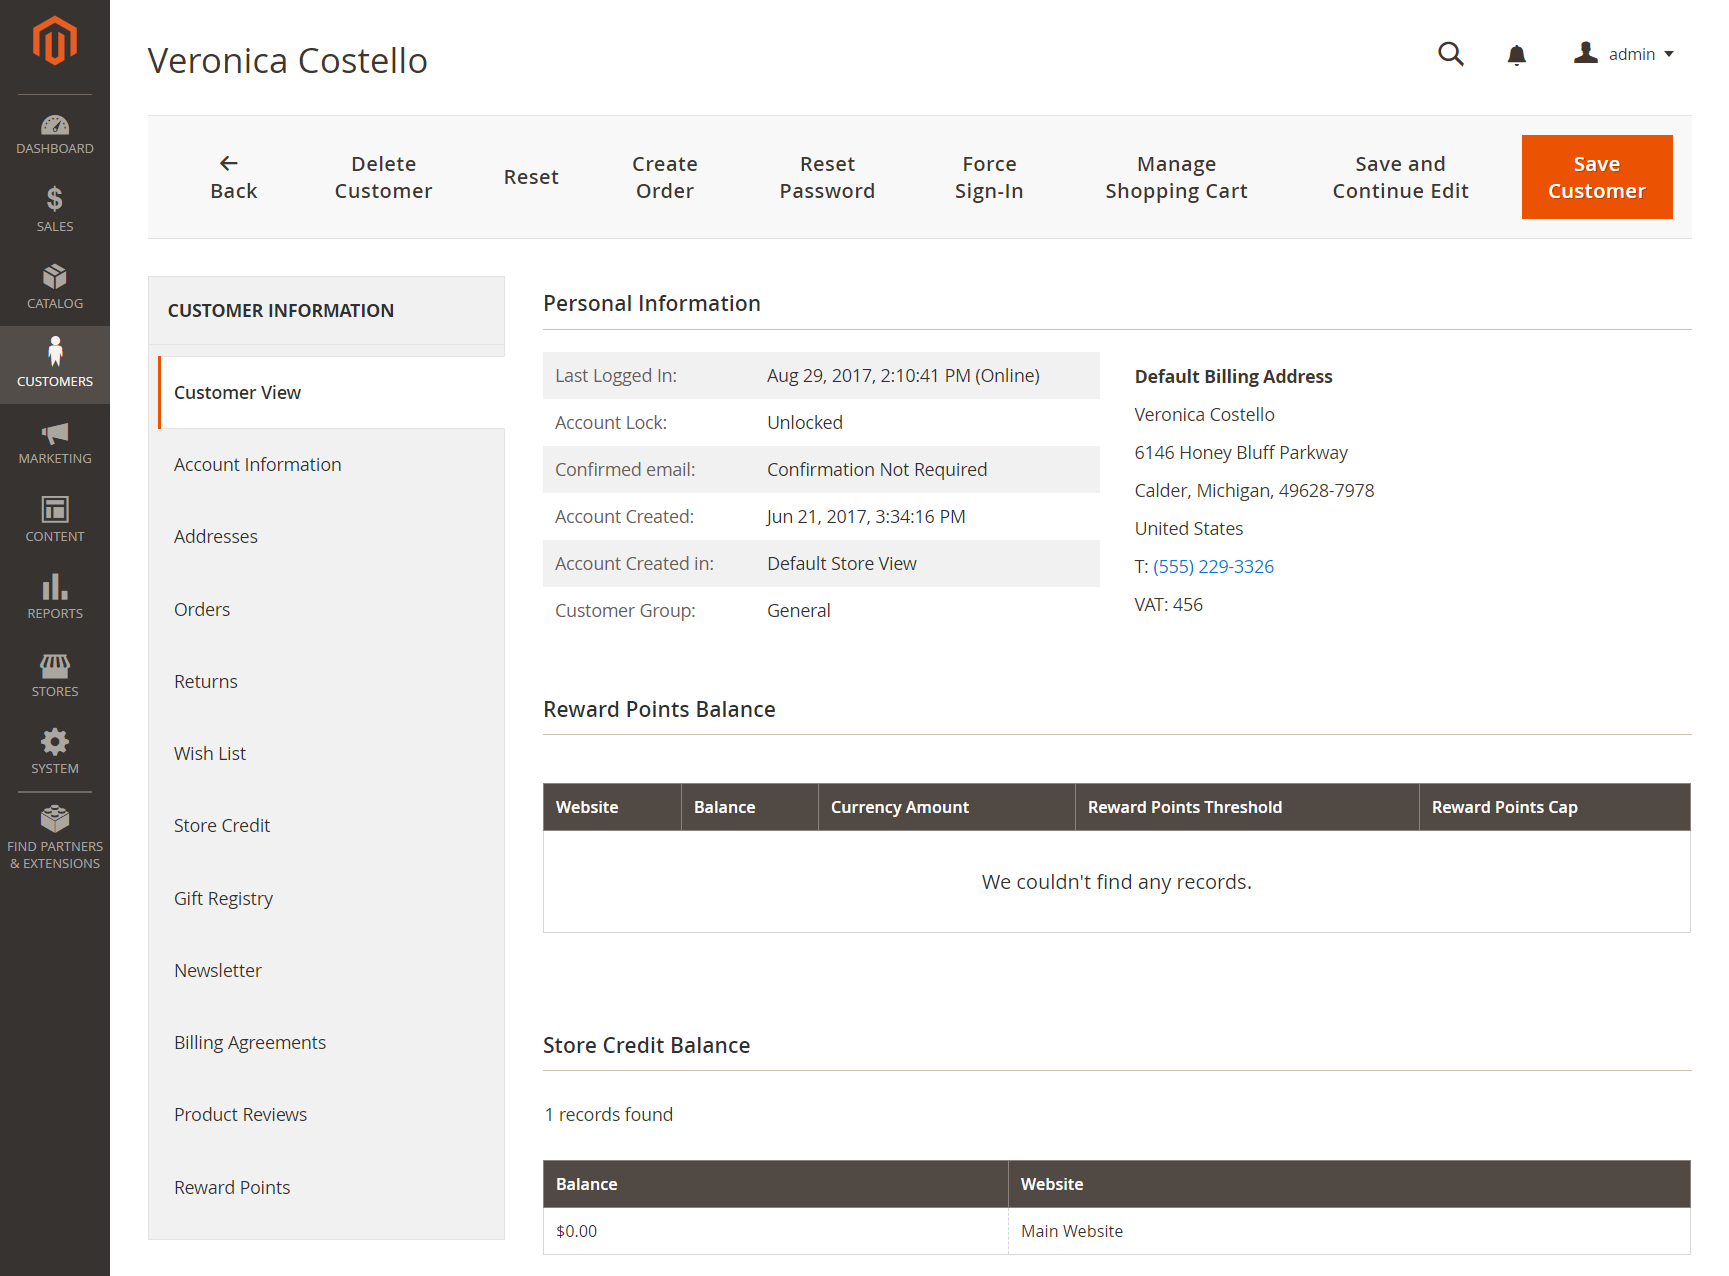Open the Reward Points section
Viewport: 1729px width, 1276px height.
tap(232, 1187)
